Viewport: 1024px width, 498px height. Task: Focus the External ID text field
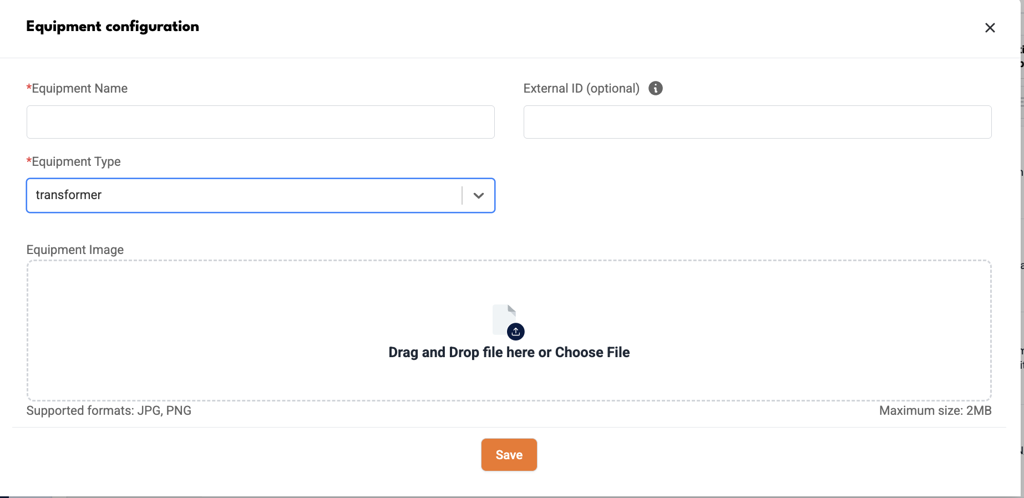(x=758, y=122)
